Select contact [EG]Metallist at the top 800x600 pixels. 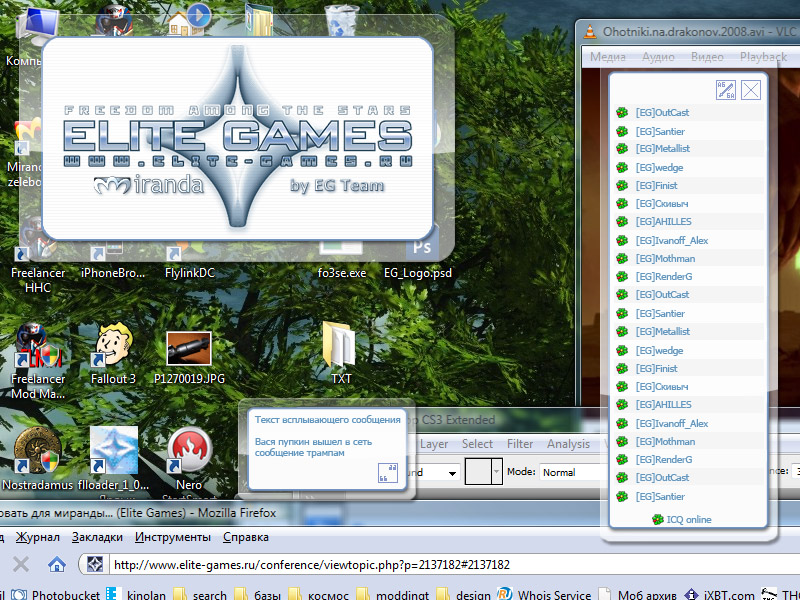[662, 149]
